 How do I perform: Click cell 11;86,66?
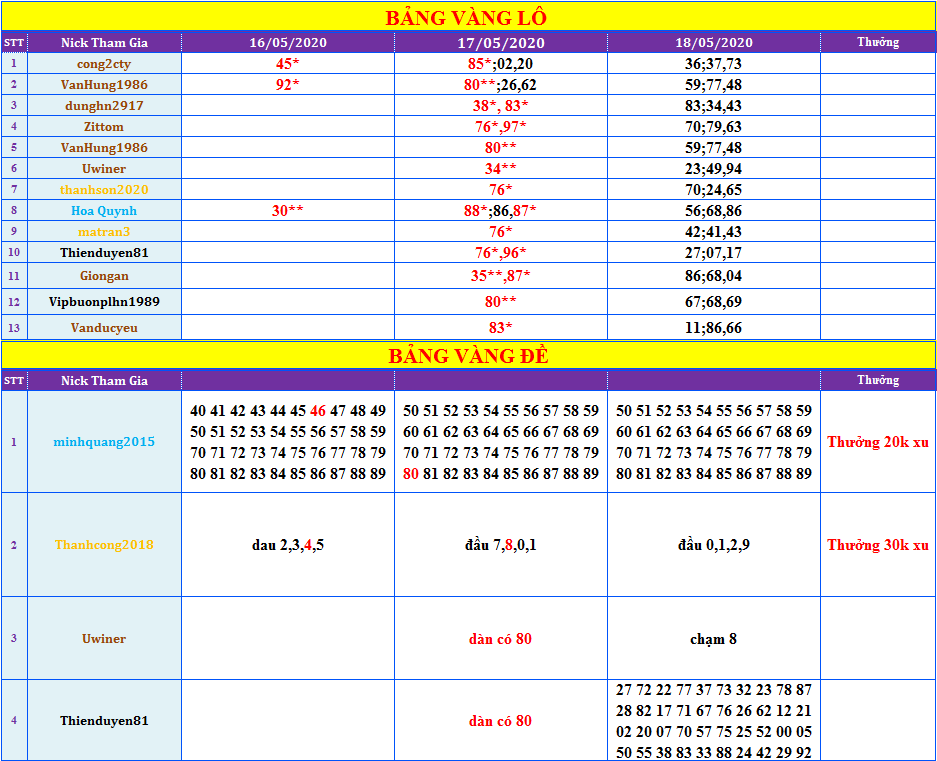tap(714, 328)
